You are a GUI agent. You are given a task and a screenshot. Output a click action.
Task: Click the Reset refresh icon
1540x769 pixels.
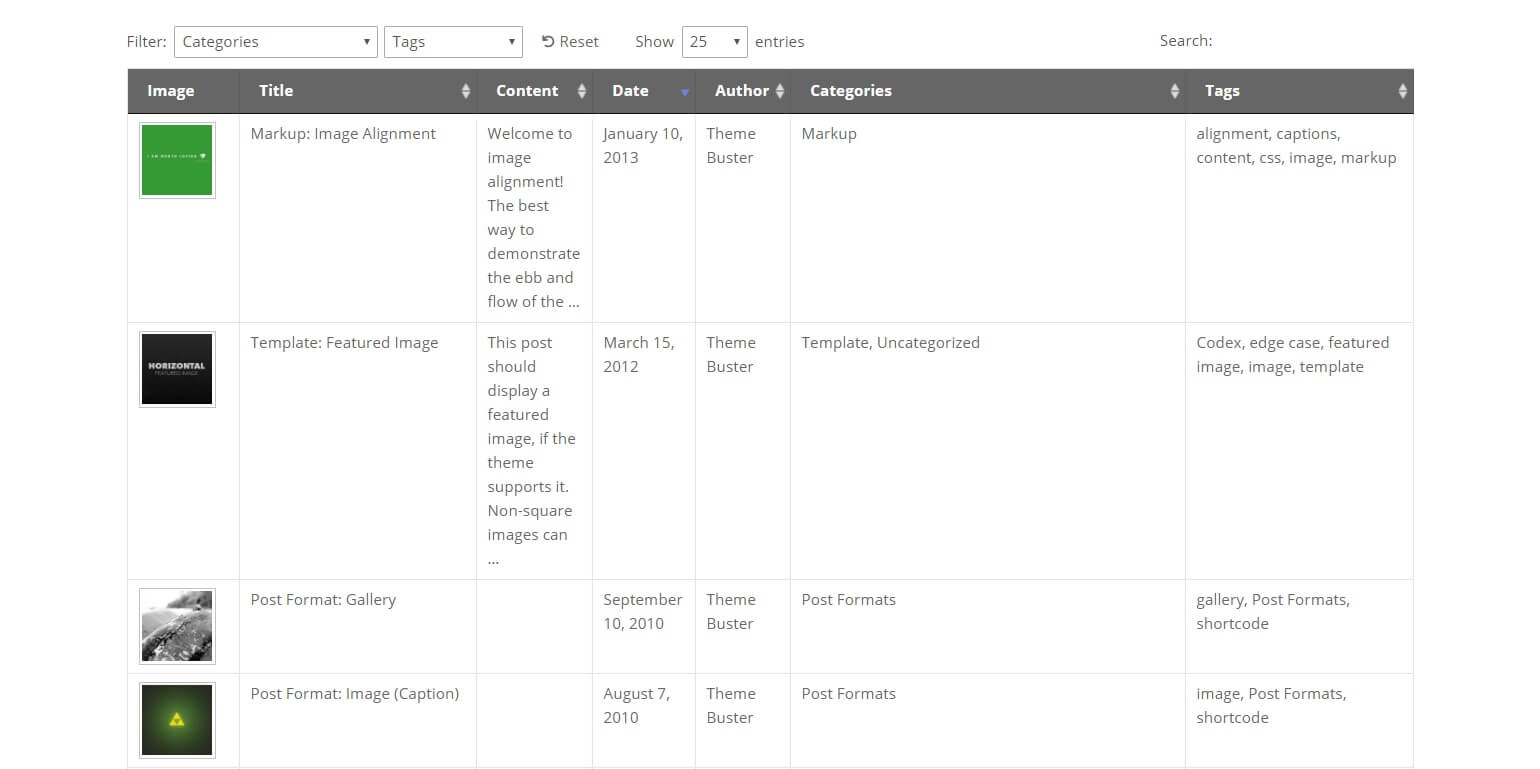pos(546,41)
